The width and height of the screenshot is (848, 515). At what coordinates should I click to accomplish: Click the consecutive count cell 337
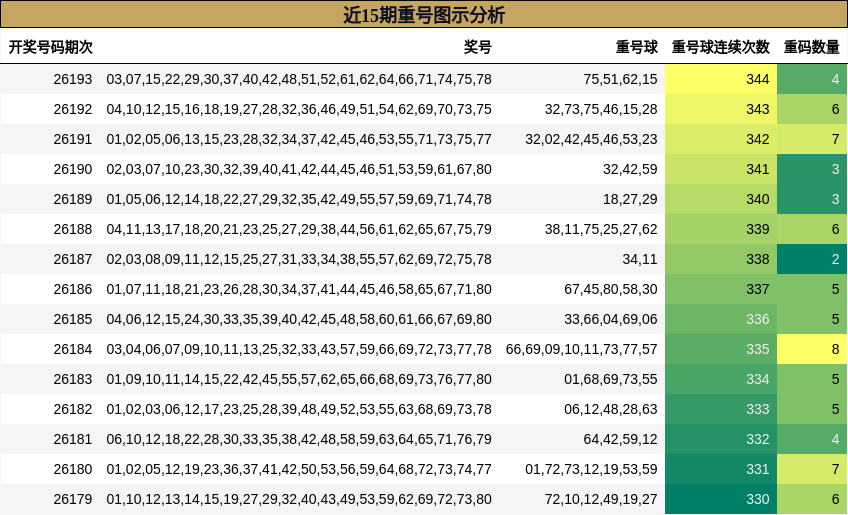[721, 289]
